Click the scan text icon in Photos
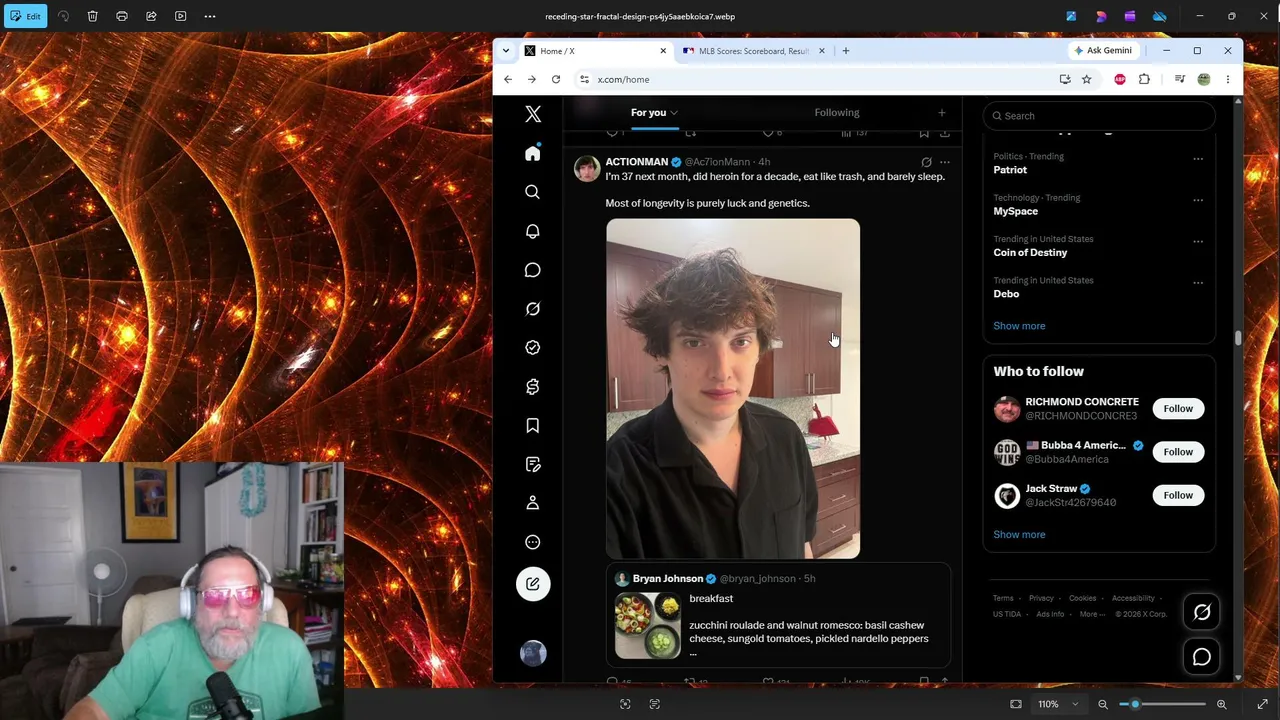Viewport: 1280px width, 720px height. click(x=655, y=704)
